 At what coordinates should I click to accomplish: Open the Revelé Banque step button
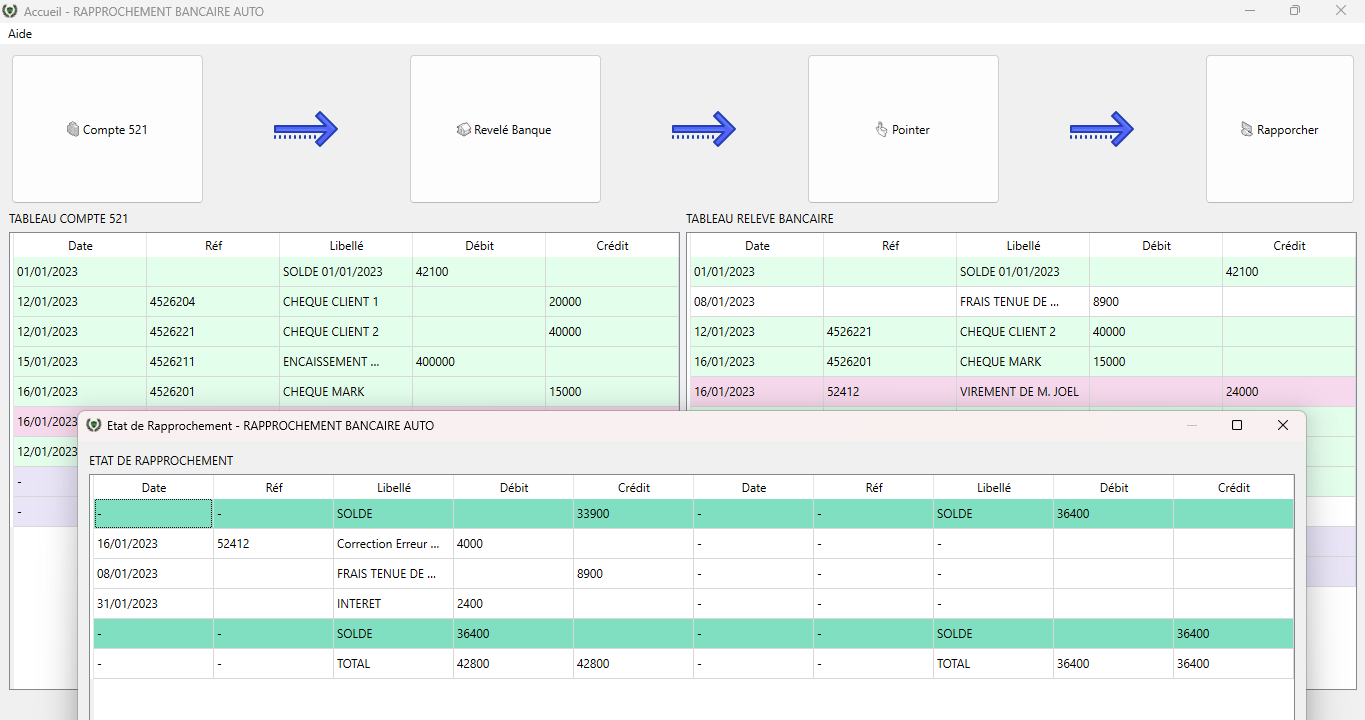click(x=505, y=129)
